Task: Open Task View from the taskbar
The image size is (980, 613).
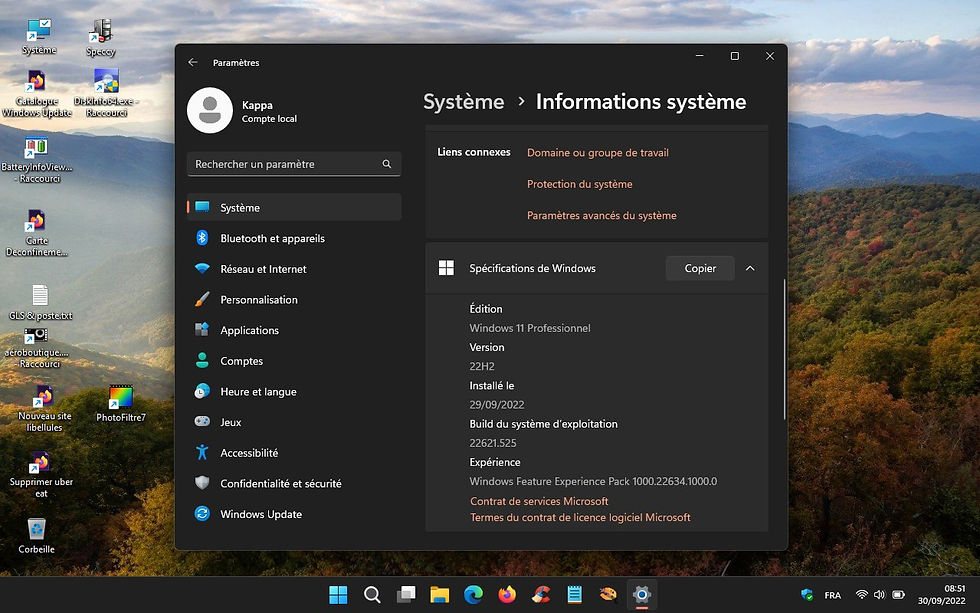Action: click(406, 595)
